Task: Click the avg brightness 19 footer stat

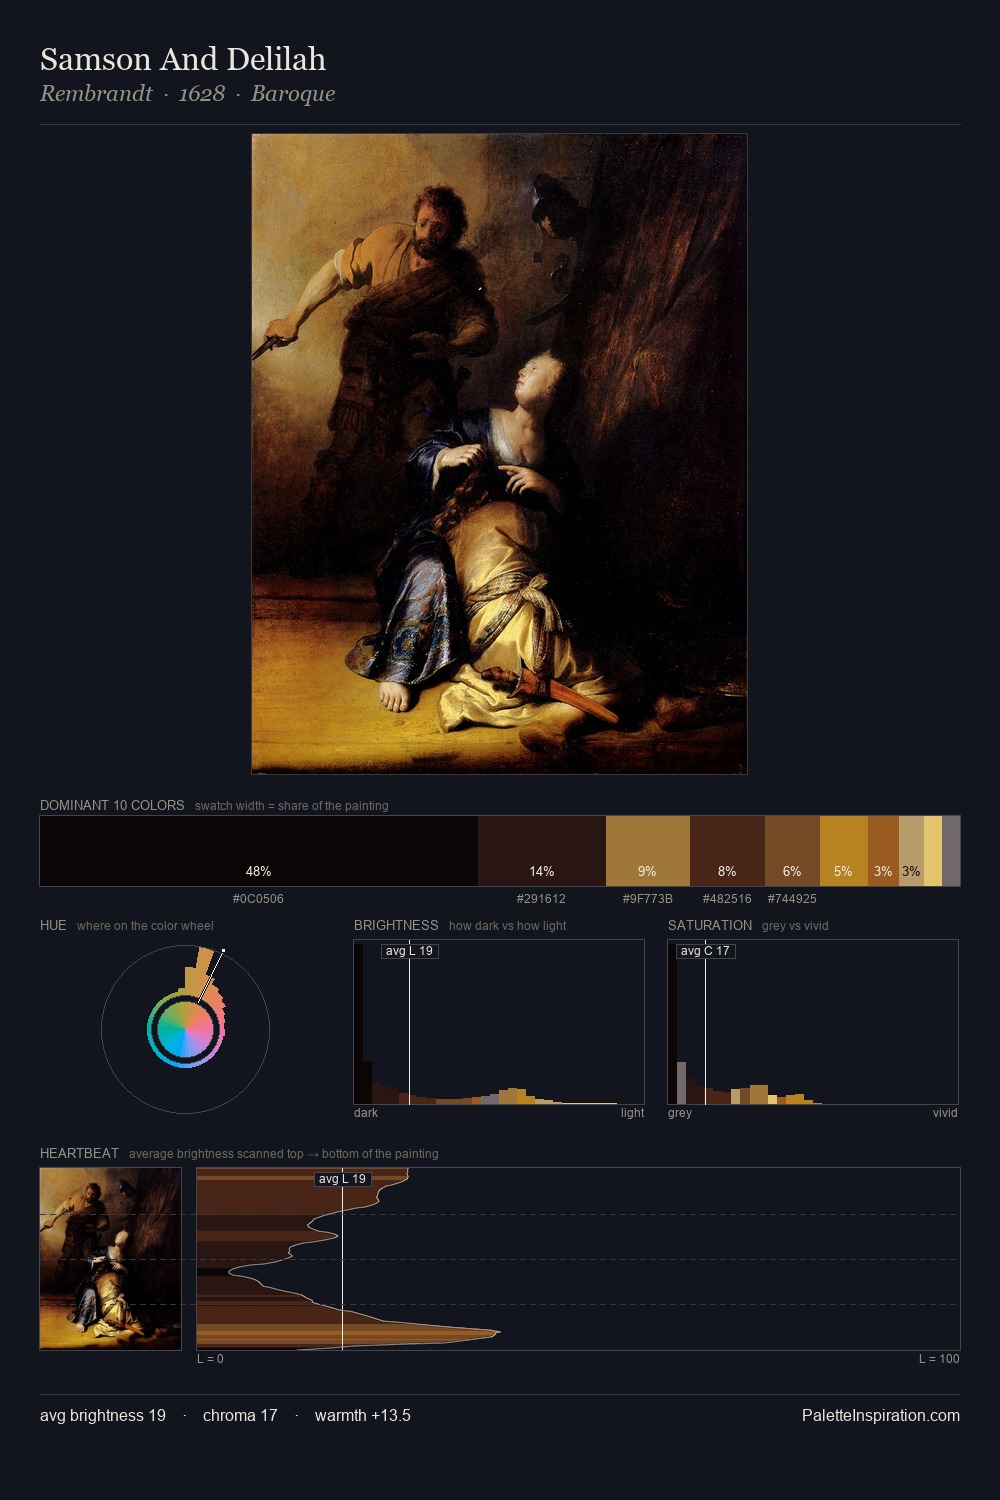Action: [x=103, y=1416]
